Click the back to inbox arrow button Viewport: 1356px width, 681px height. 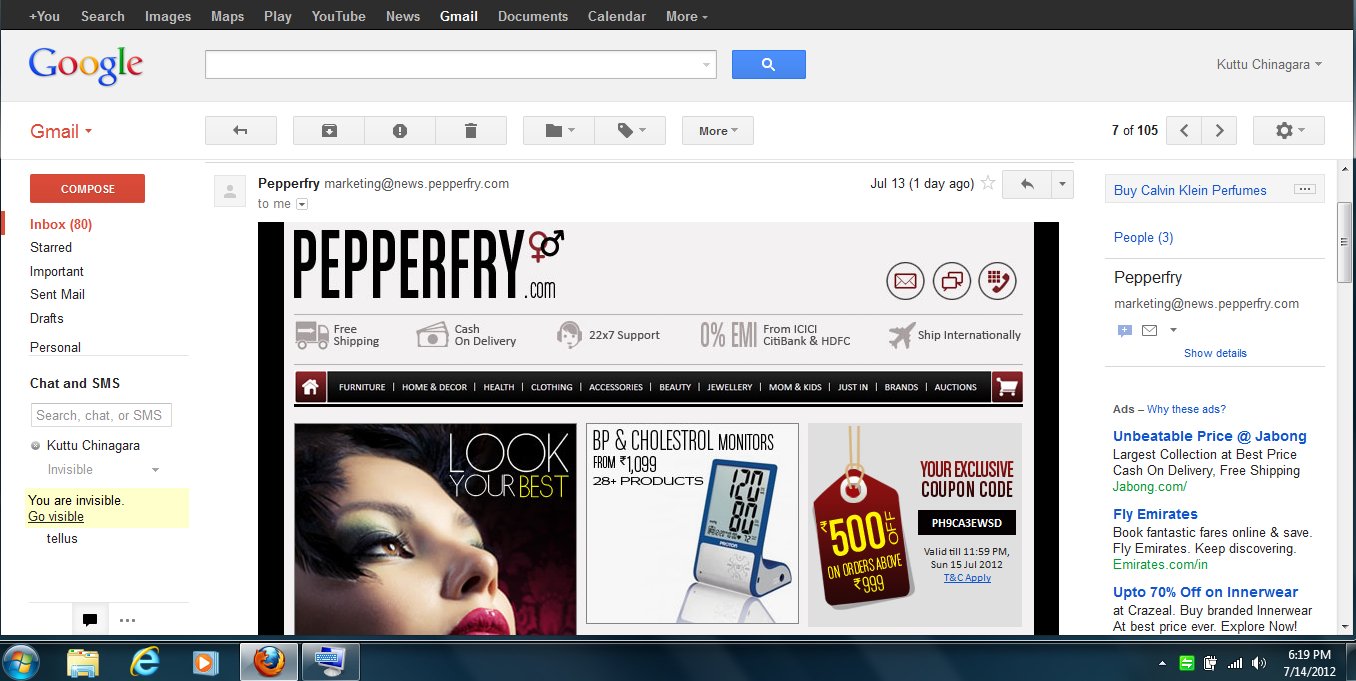240,131
